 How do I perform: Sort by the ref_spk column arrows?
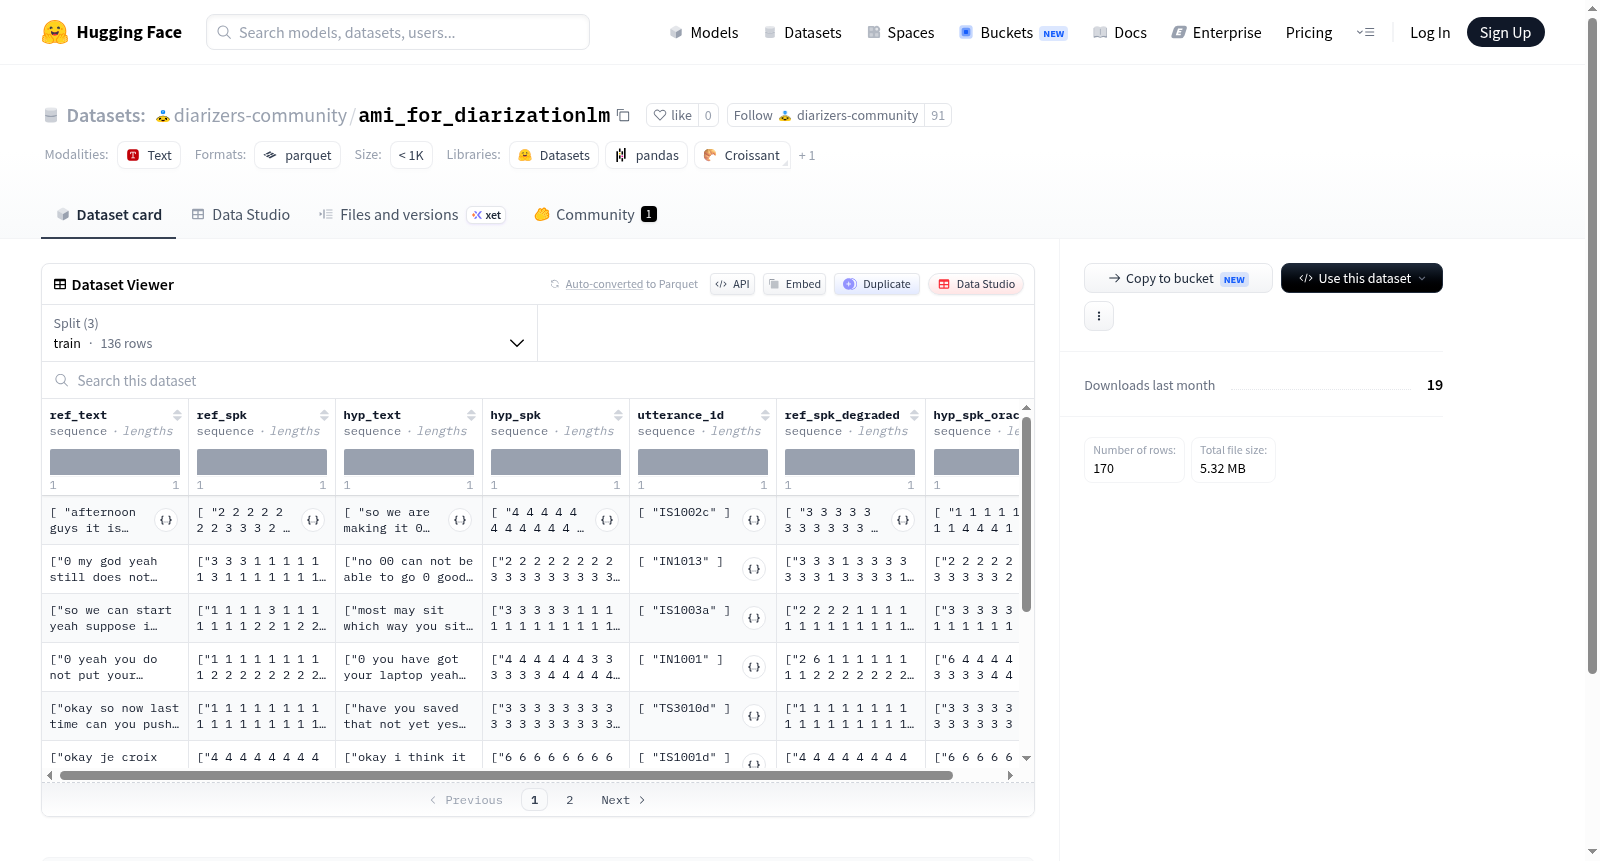tap(324, 415)
